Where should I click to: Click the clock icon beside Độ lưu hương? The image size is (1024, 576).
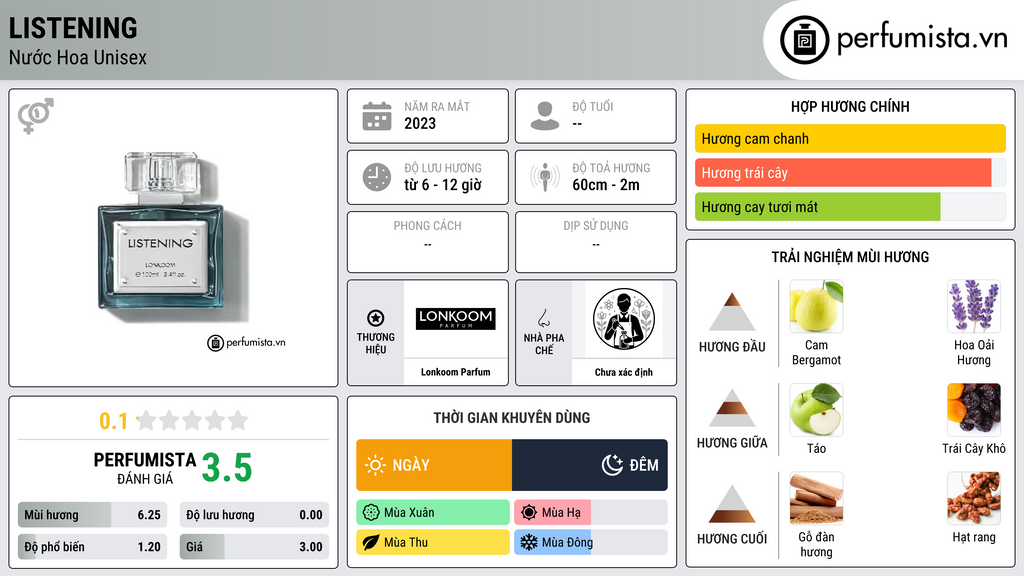[377, 177]
